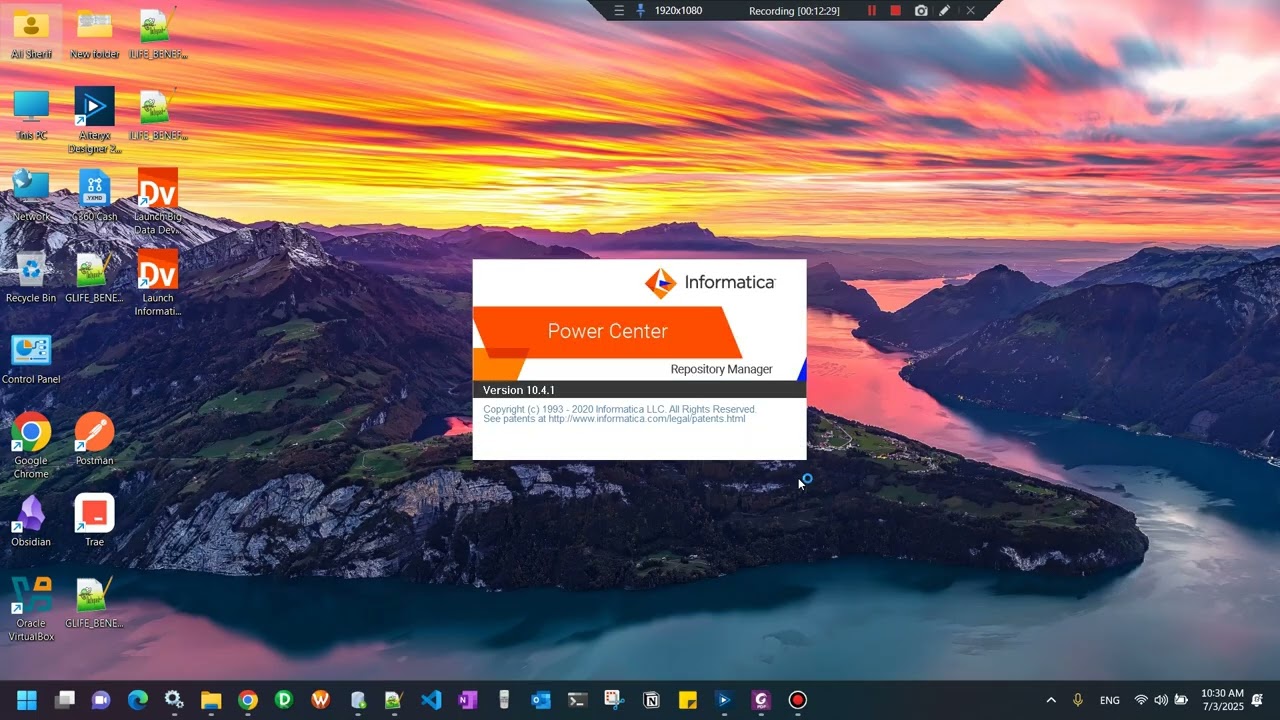Open the recording toolbar hamburger menu

point(619,11)
